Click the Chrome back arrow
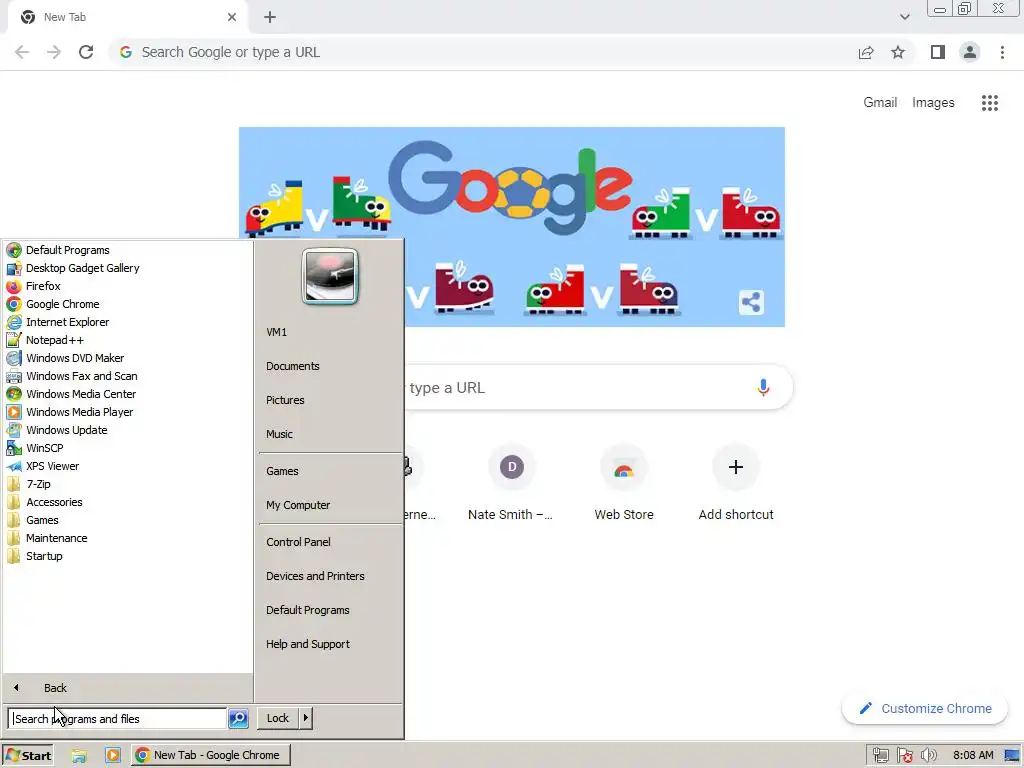This screenshot has height=768, width=1024. click(22, 52)
